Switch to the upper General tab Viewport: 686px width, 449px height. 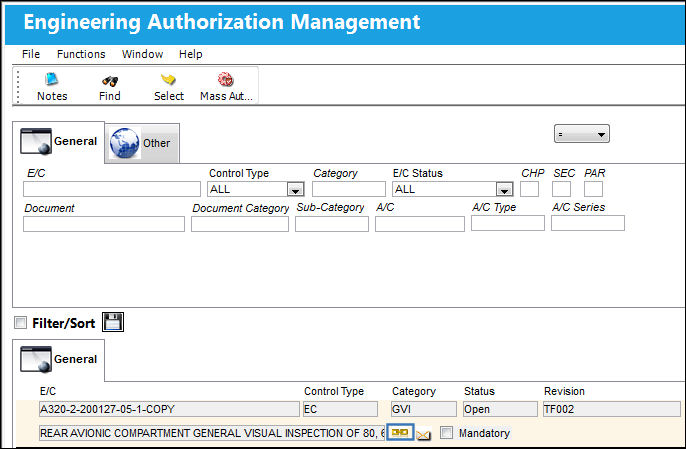point(59,142)
